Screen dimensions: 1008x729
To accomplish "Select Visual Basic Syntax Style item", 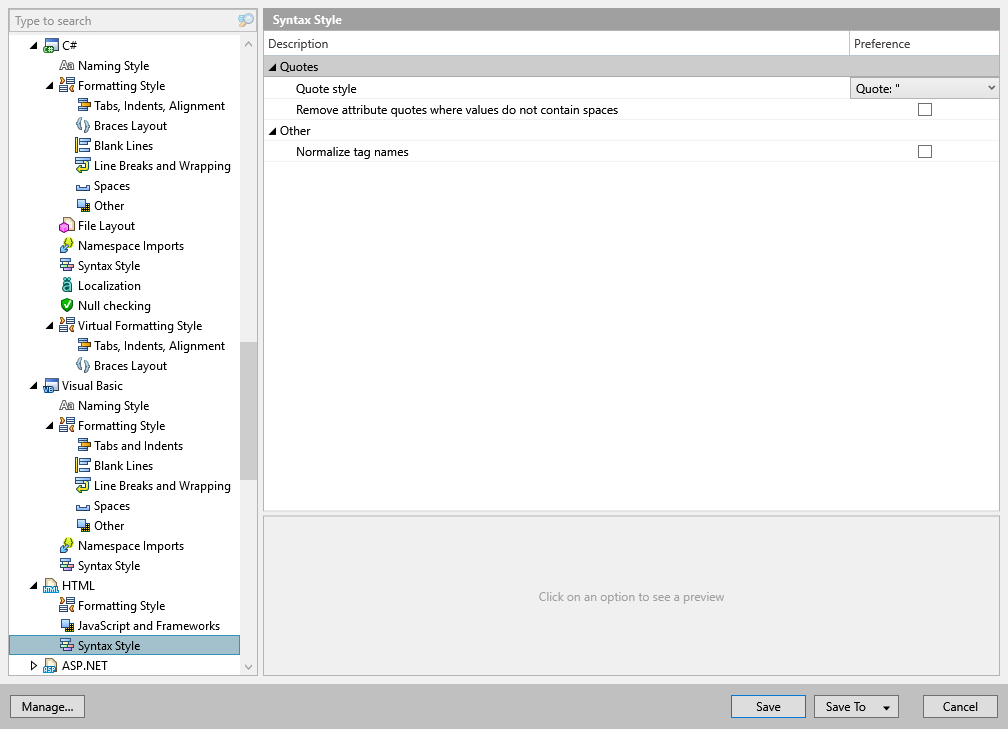I will [109, 566].
